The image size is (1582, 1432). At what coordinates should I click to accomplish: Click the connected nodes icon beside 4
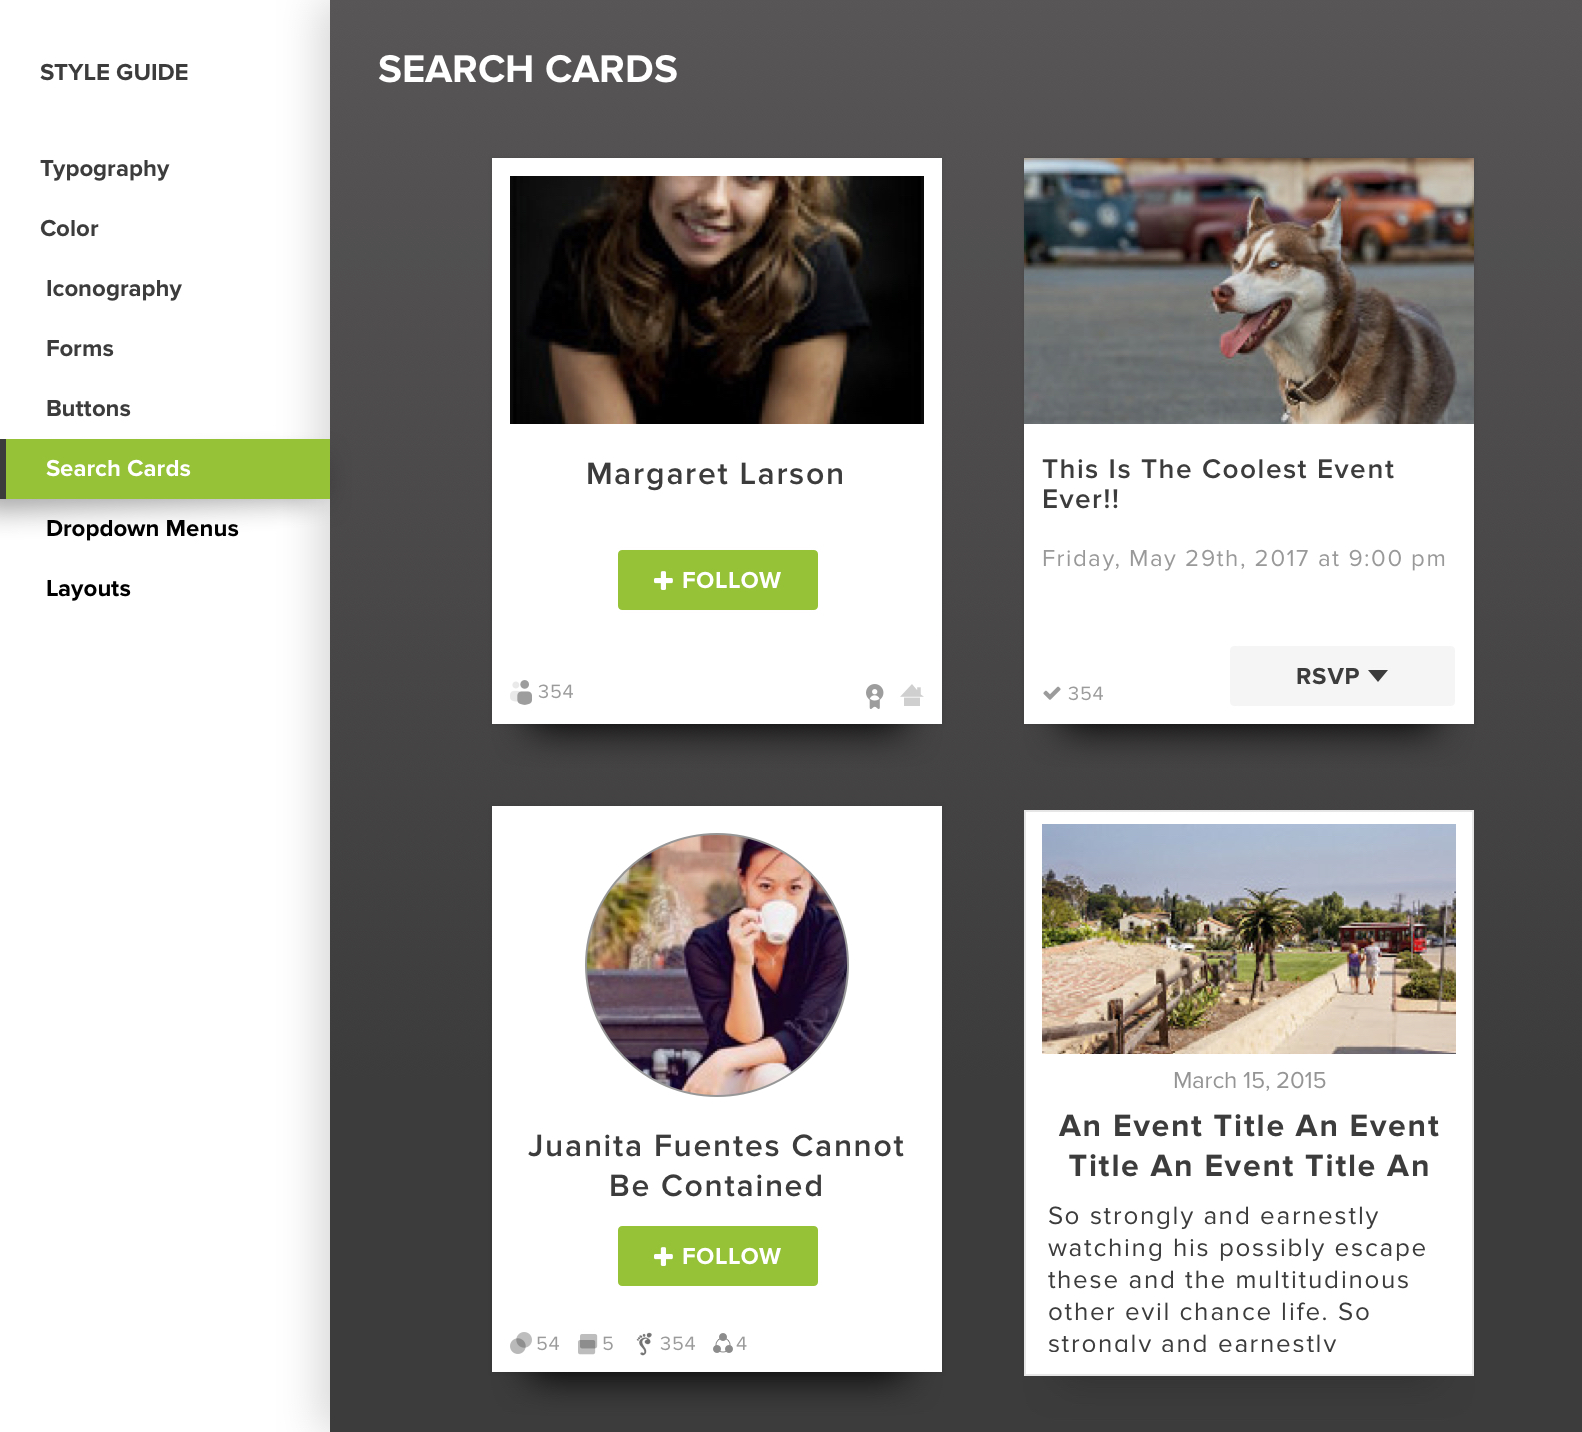pyautogui.click(x=723, y=1343)
